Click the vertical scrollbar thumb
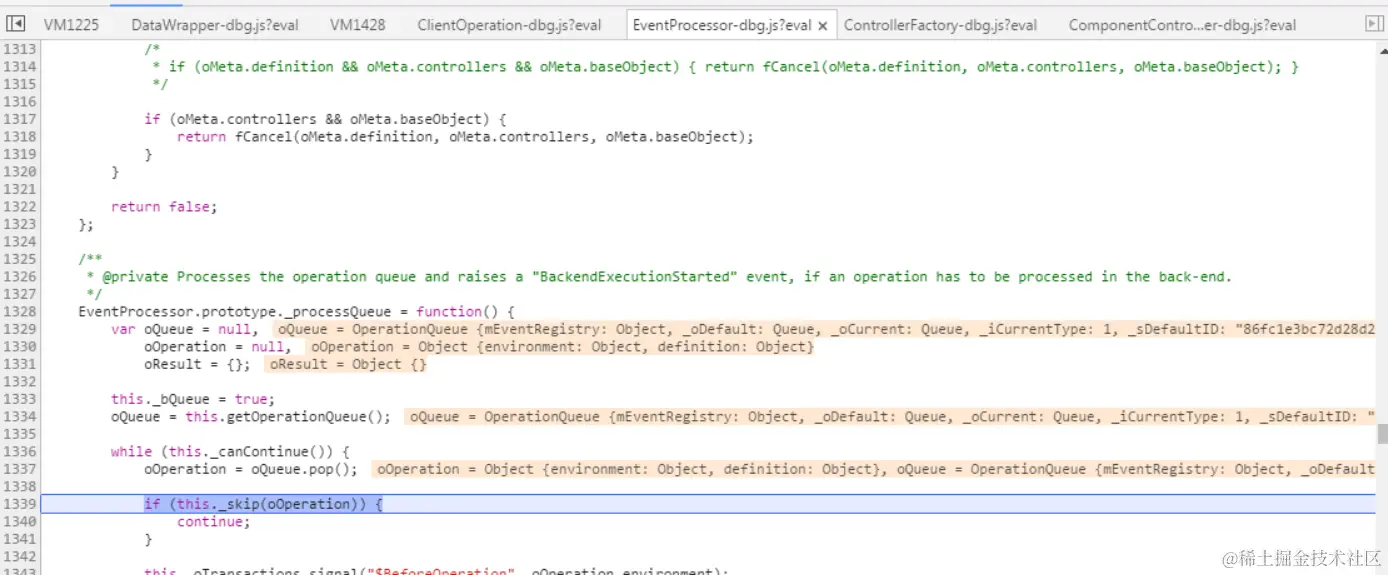The image size is (1388, 575). (1382, 433)
